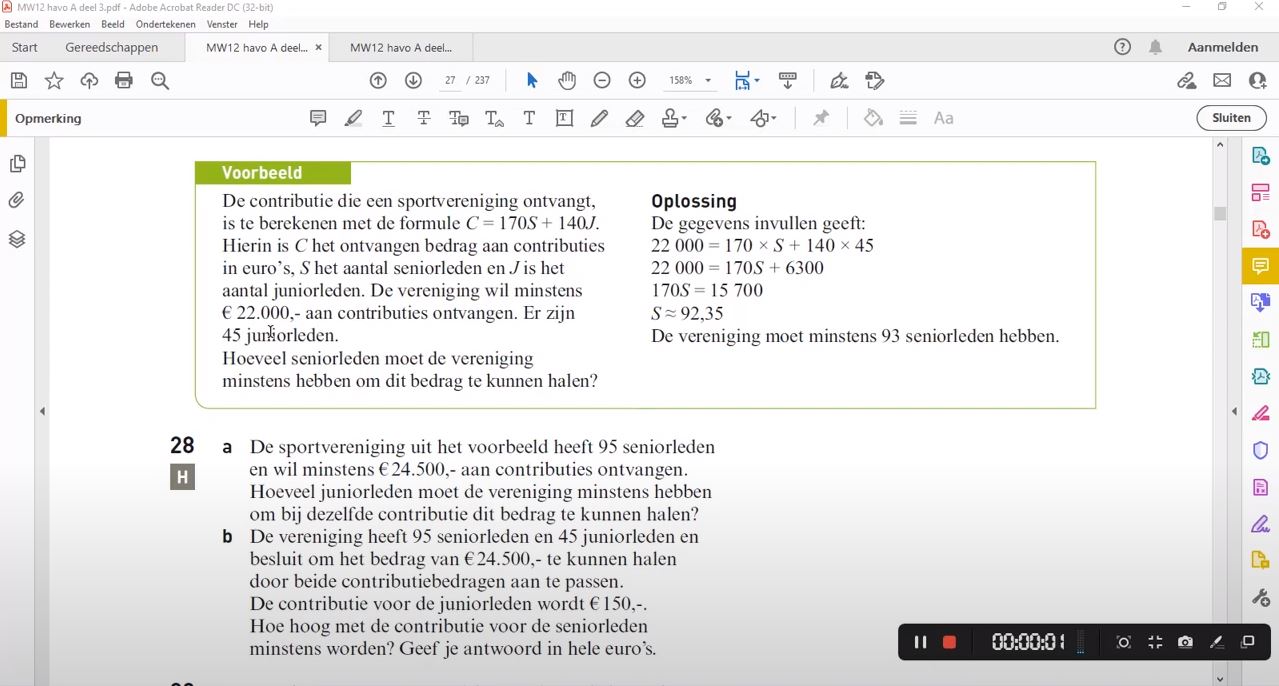
Task: Open the stamp tool dropdown
Action: tap(674, 118)
